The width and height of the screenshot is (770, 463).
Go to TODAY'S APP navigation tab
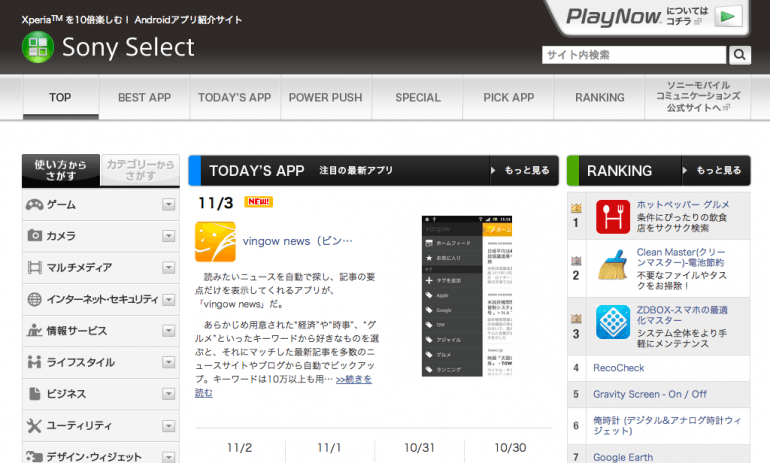[235, 97]
